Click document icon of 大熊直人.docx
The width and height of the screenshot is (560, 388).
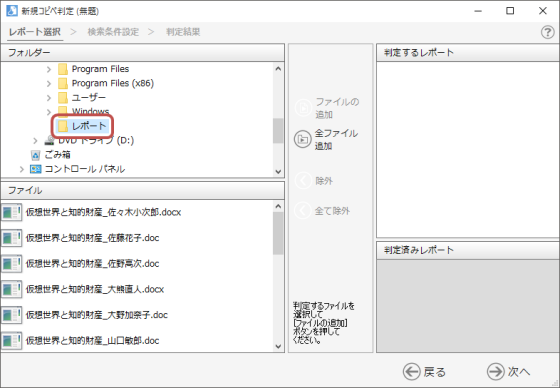click(x=11, y=289)
